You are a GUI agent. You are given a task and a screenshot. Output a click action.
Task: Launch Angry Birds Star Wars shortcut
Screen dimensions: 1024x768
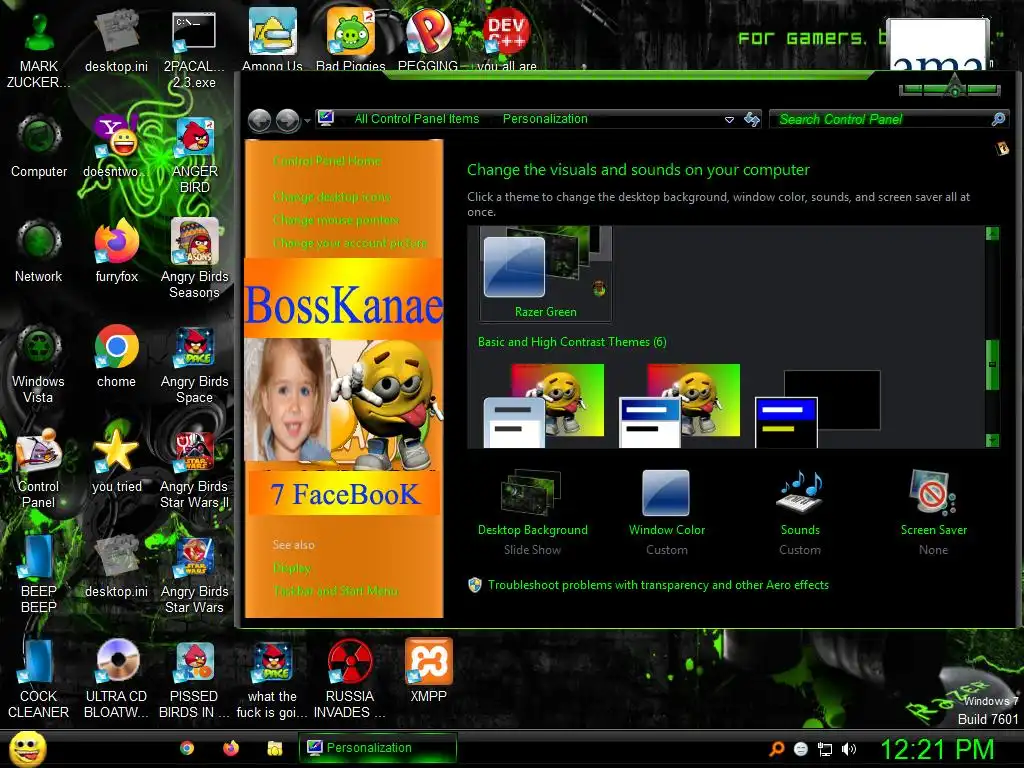pyautogui.click(x=194, y=575)
